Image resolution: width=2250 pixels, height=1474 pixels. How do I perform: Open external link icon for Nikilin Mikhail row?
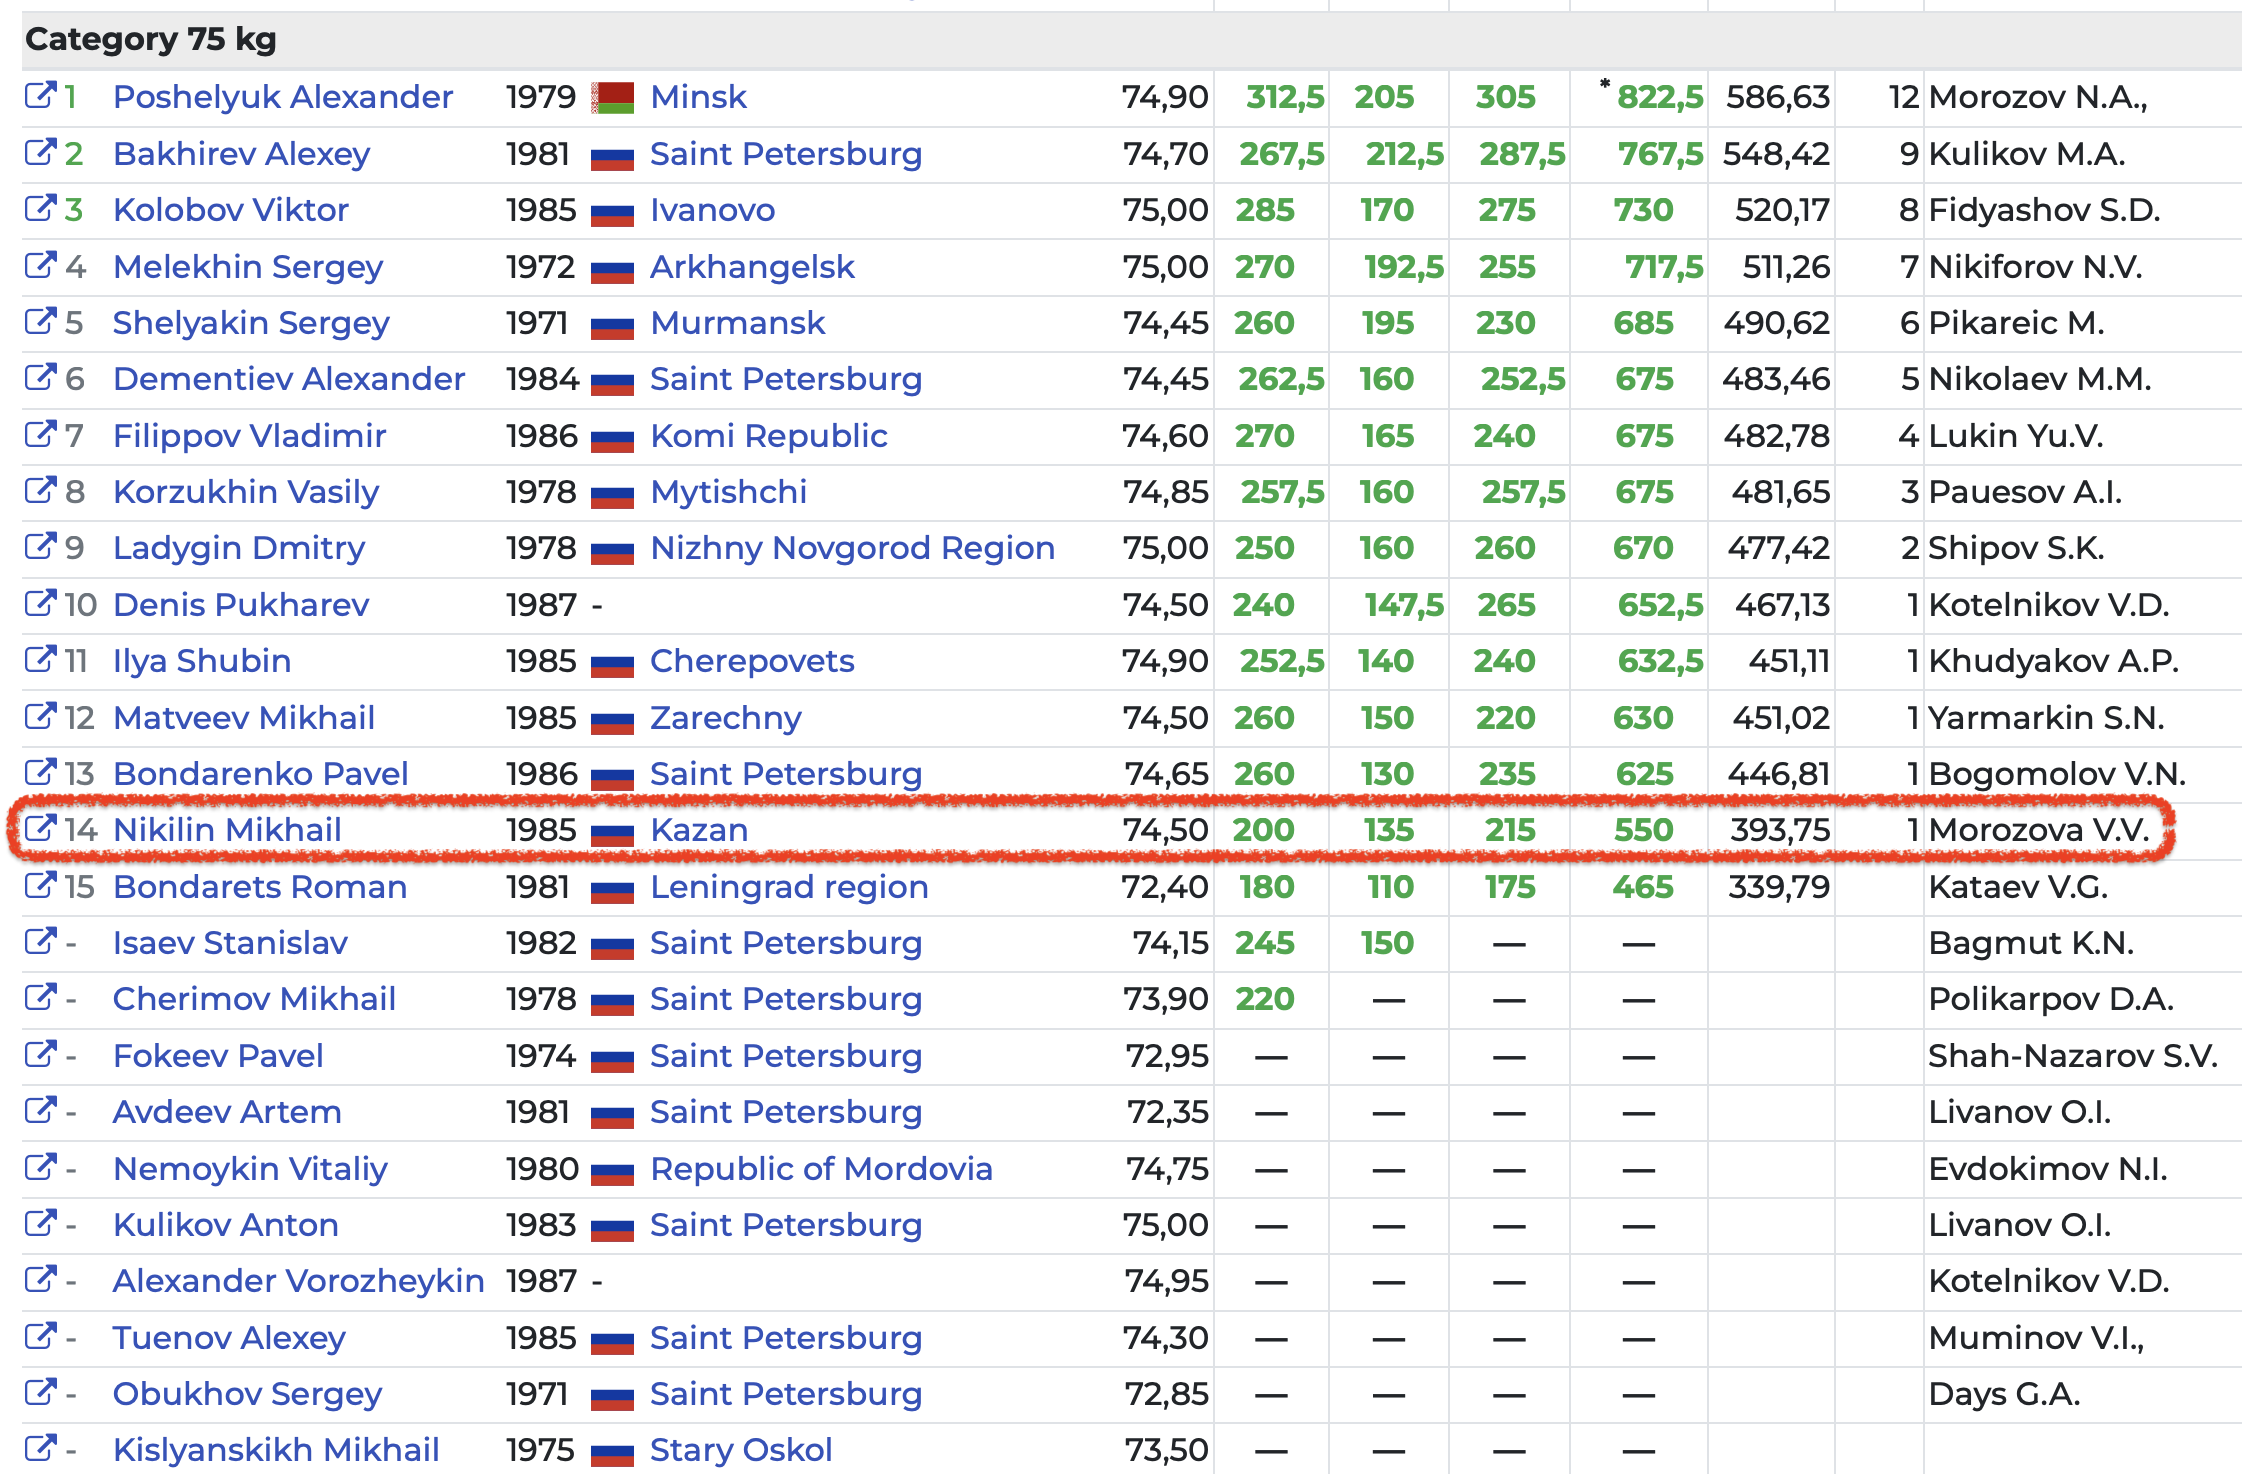point(40,829)
